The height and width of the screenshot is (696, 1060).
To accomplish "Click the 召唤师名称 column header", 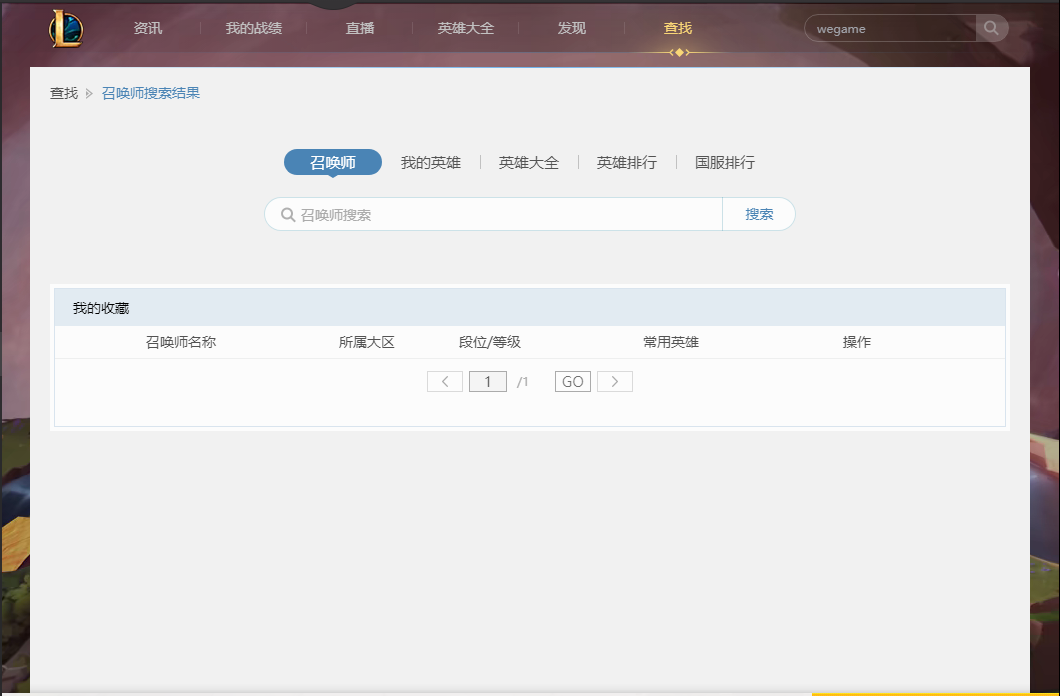I will 180,342.
